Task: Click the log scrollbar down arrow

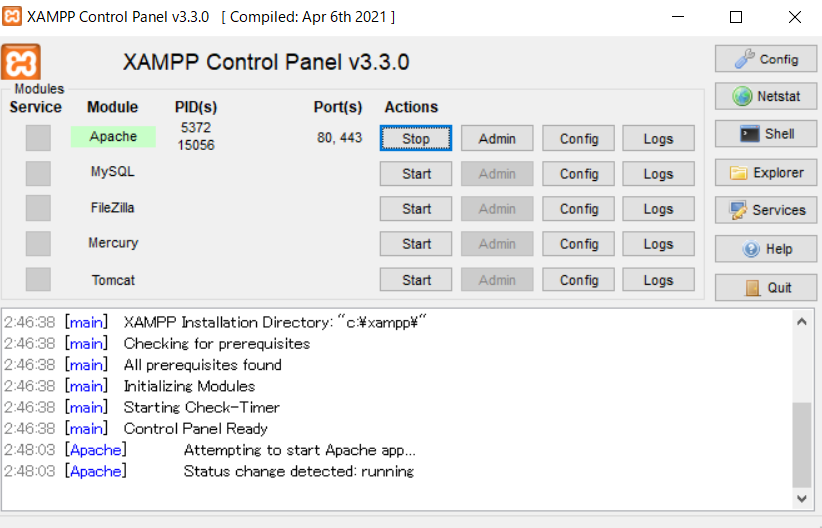Action: (x=802, y=499)
